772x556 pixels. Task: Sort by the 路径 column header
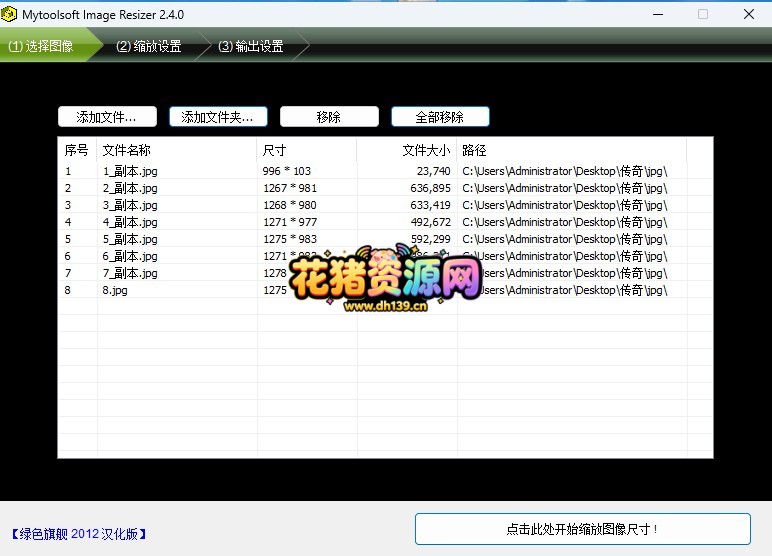[x=572, y=150]
